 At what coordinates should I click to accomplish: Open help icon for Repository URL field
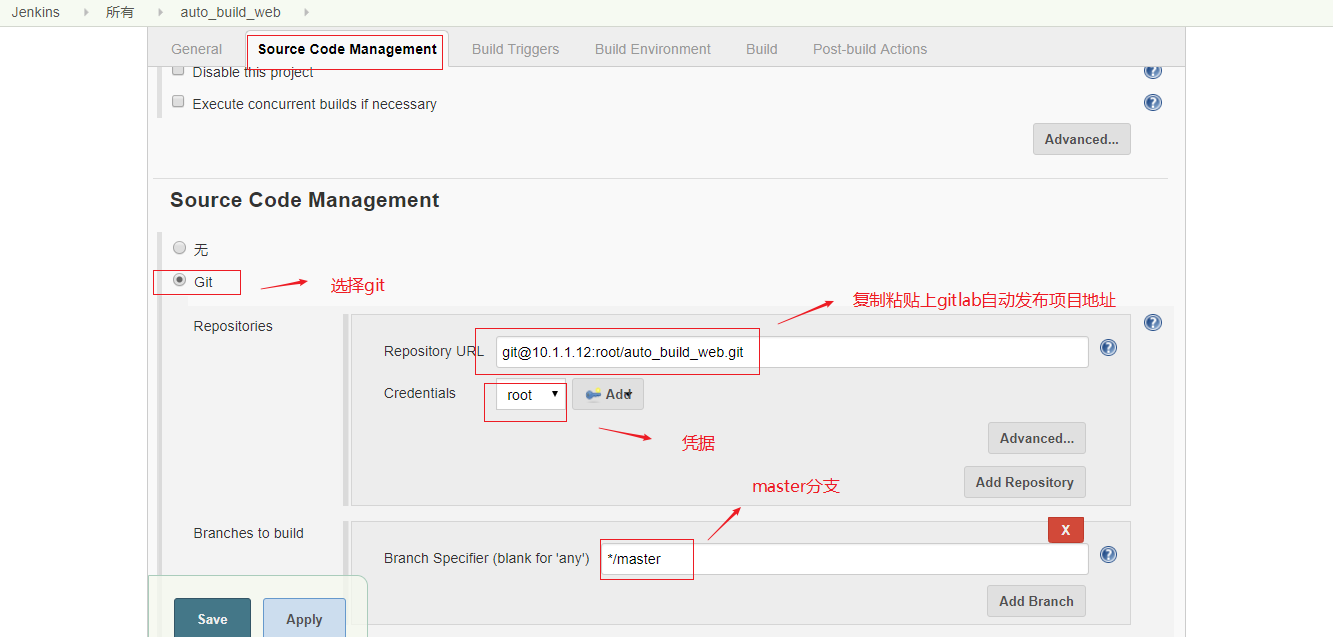coord(1108,348)
